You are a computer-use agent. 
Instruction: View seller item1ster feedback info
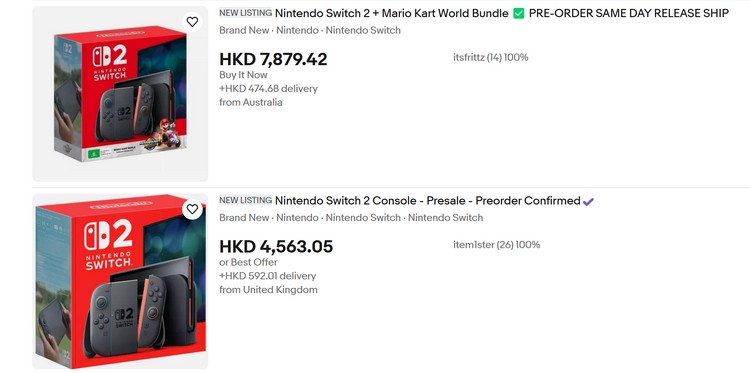(496, 245)
